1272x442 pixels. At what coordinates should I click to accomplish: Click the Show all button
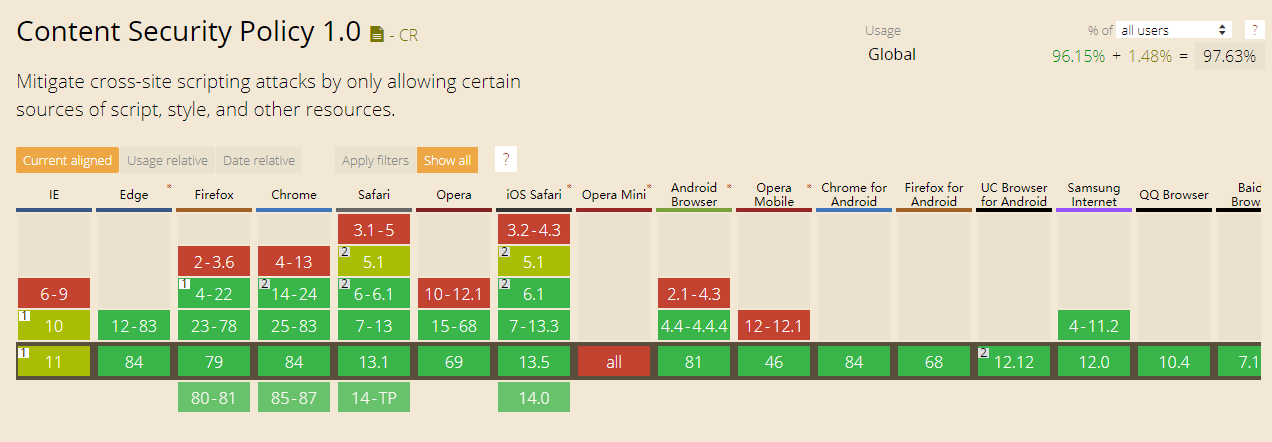tap(447, 160)
